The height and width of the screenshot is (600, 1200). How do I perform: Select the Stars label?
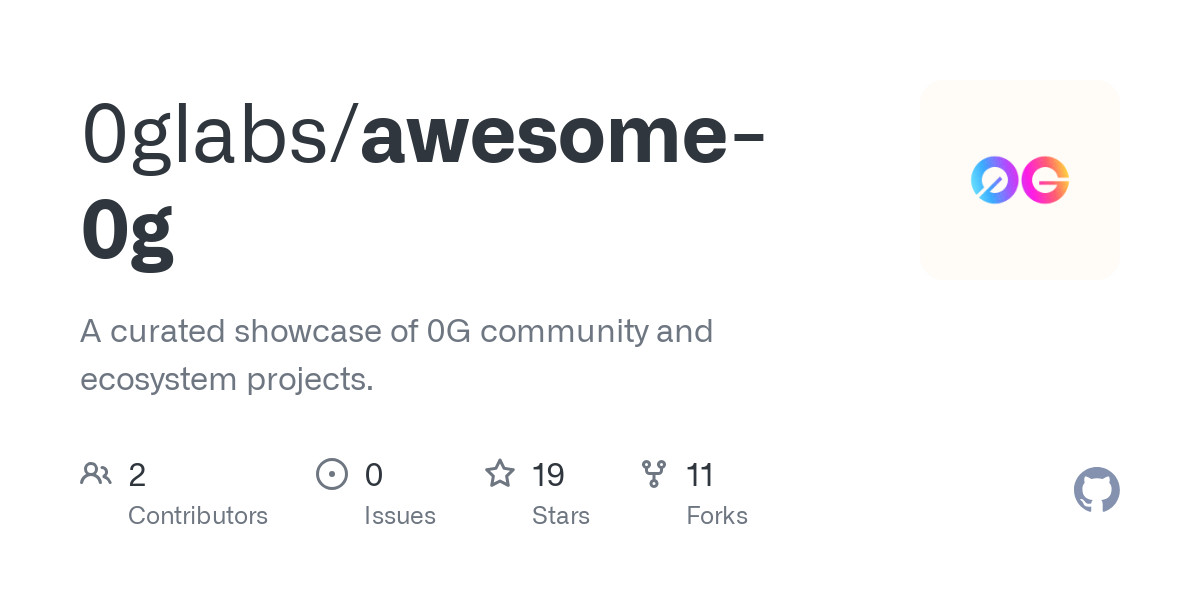tap(561, 516)
